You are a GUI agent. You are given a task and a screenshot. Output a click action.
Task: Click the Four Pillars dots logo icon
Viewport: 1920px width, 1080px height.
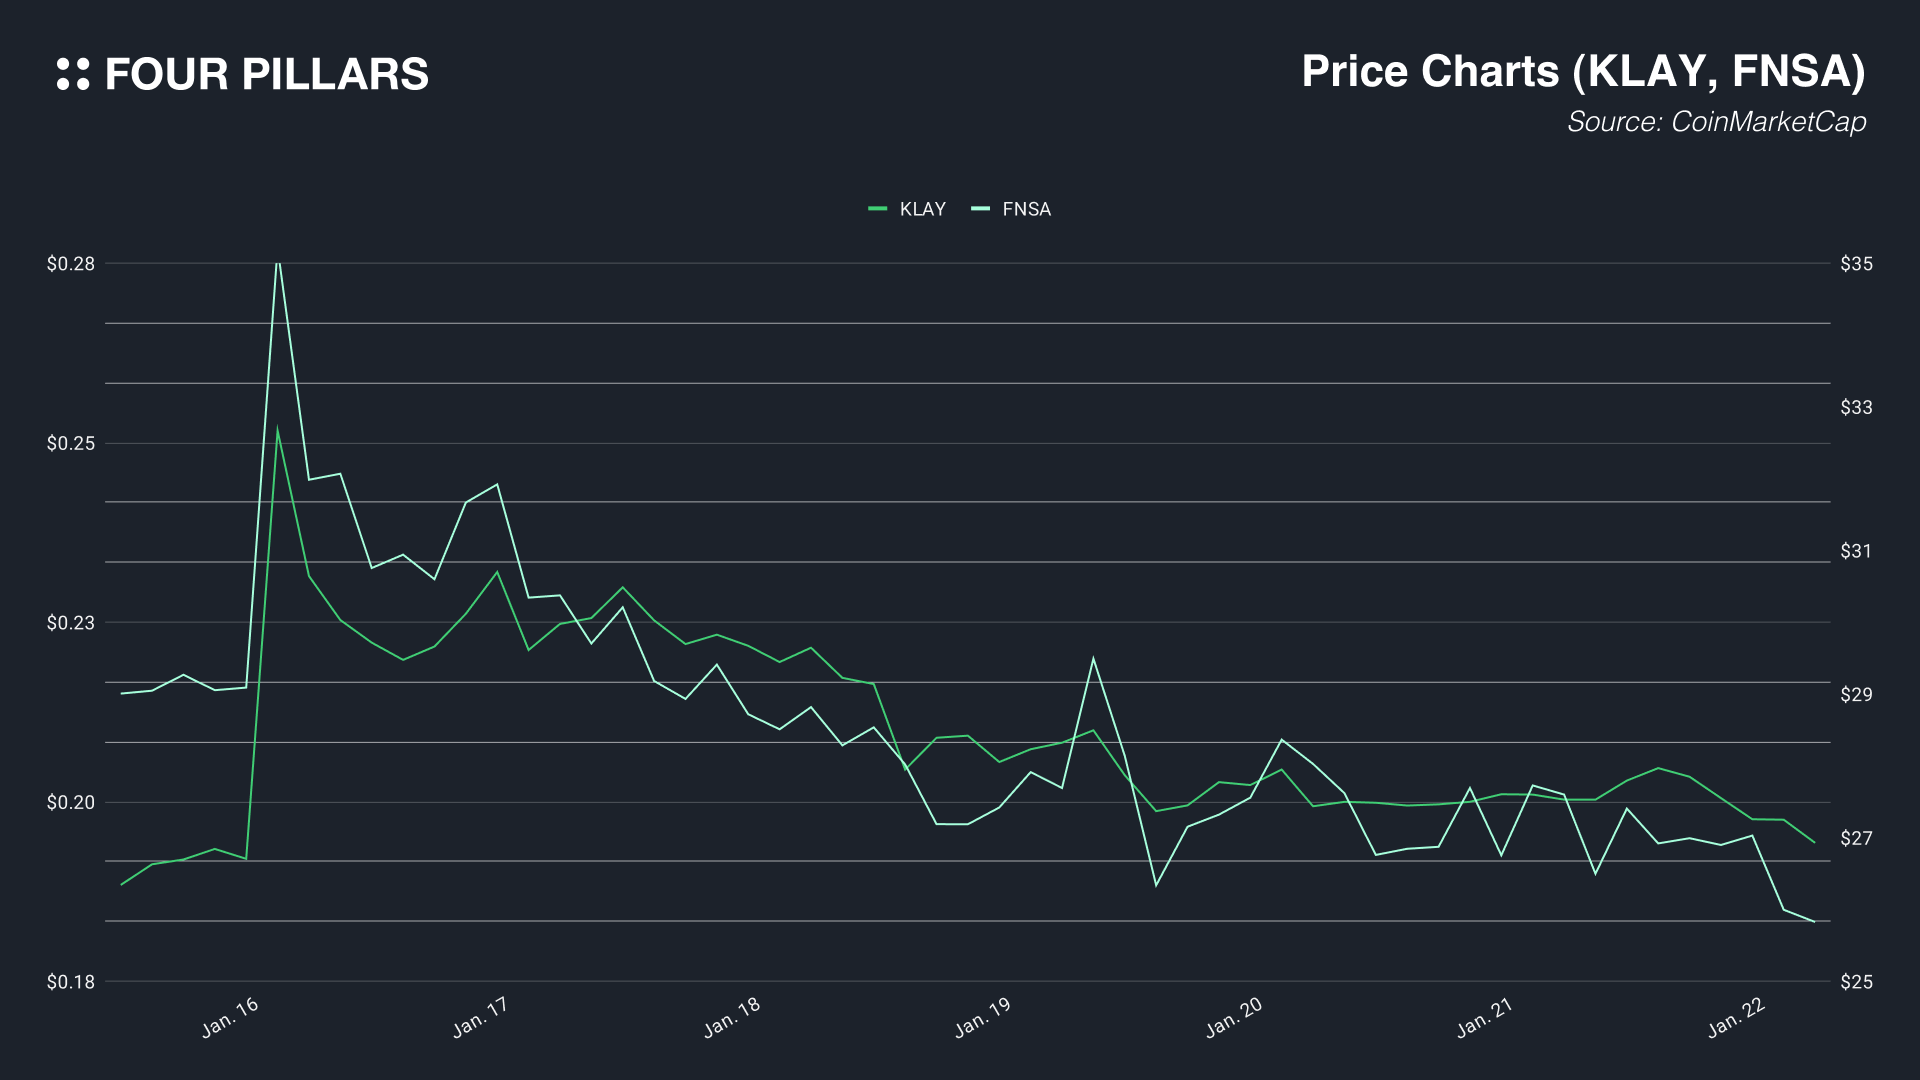point(73,74)
